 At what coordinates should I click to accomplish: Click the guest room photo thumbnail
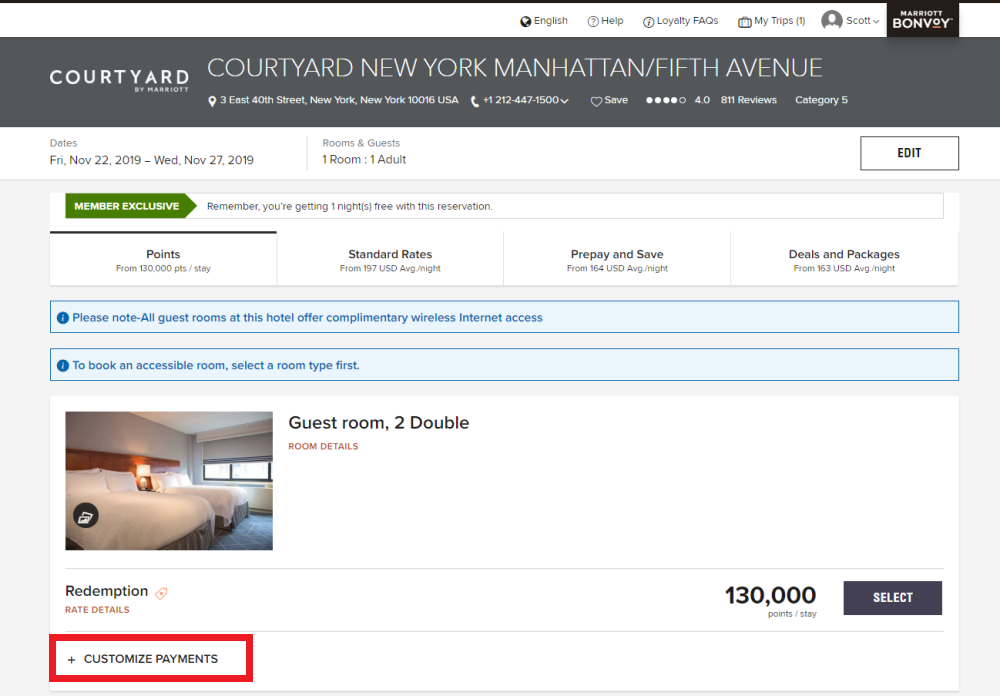(169, 480)
